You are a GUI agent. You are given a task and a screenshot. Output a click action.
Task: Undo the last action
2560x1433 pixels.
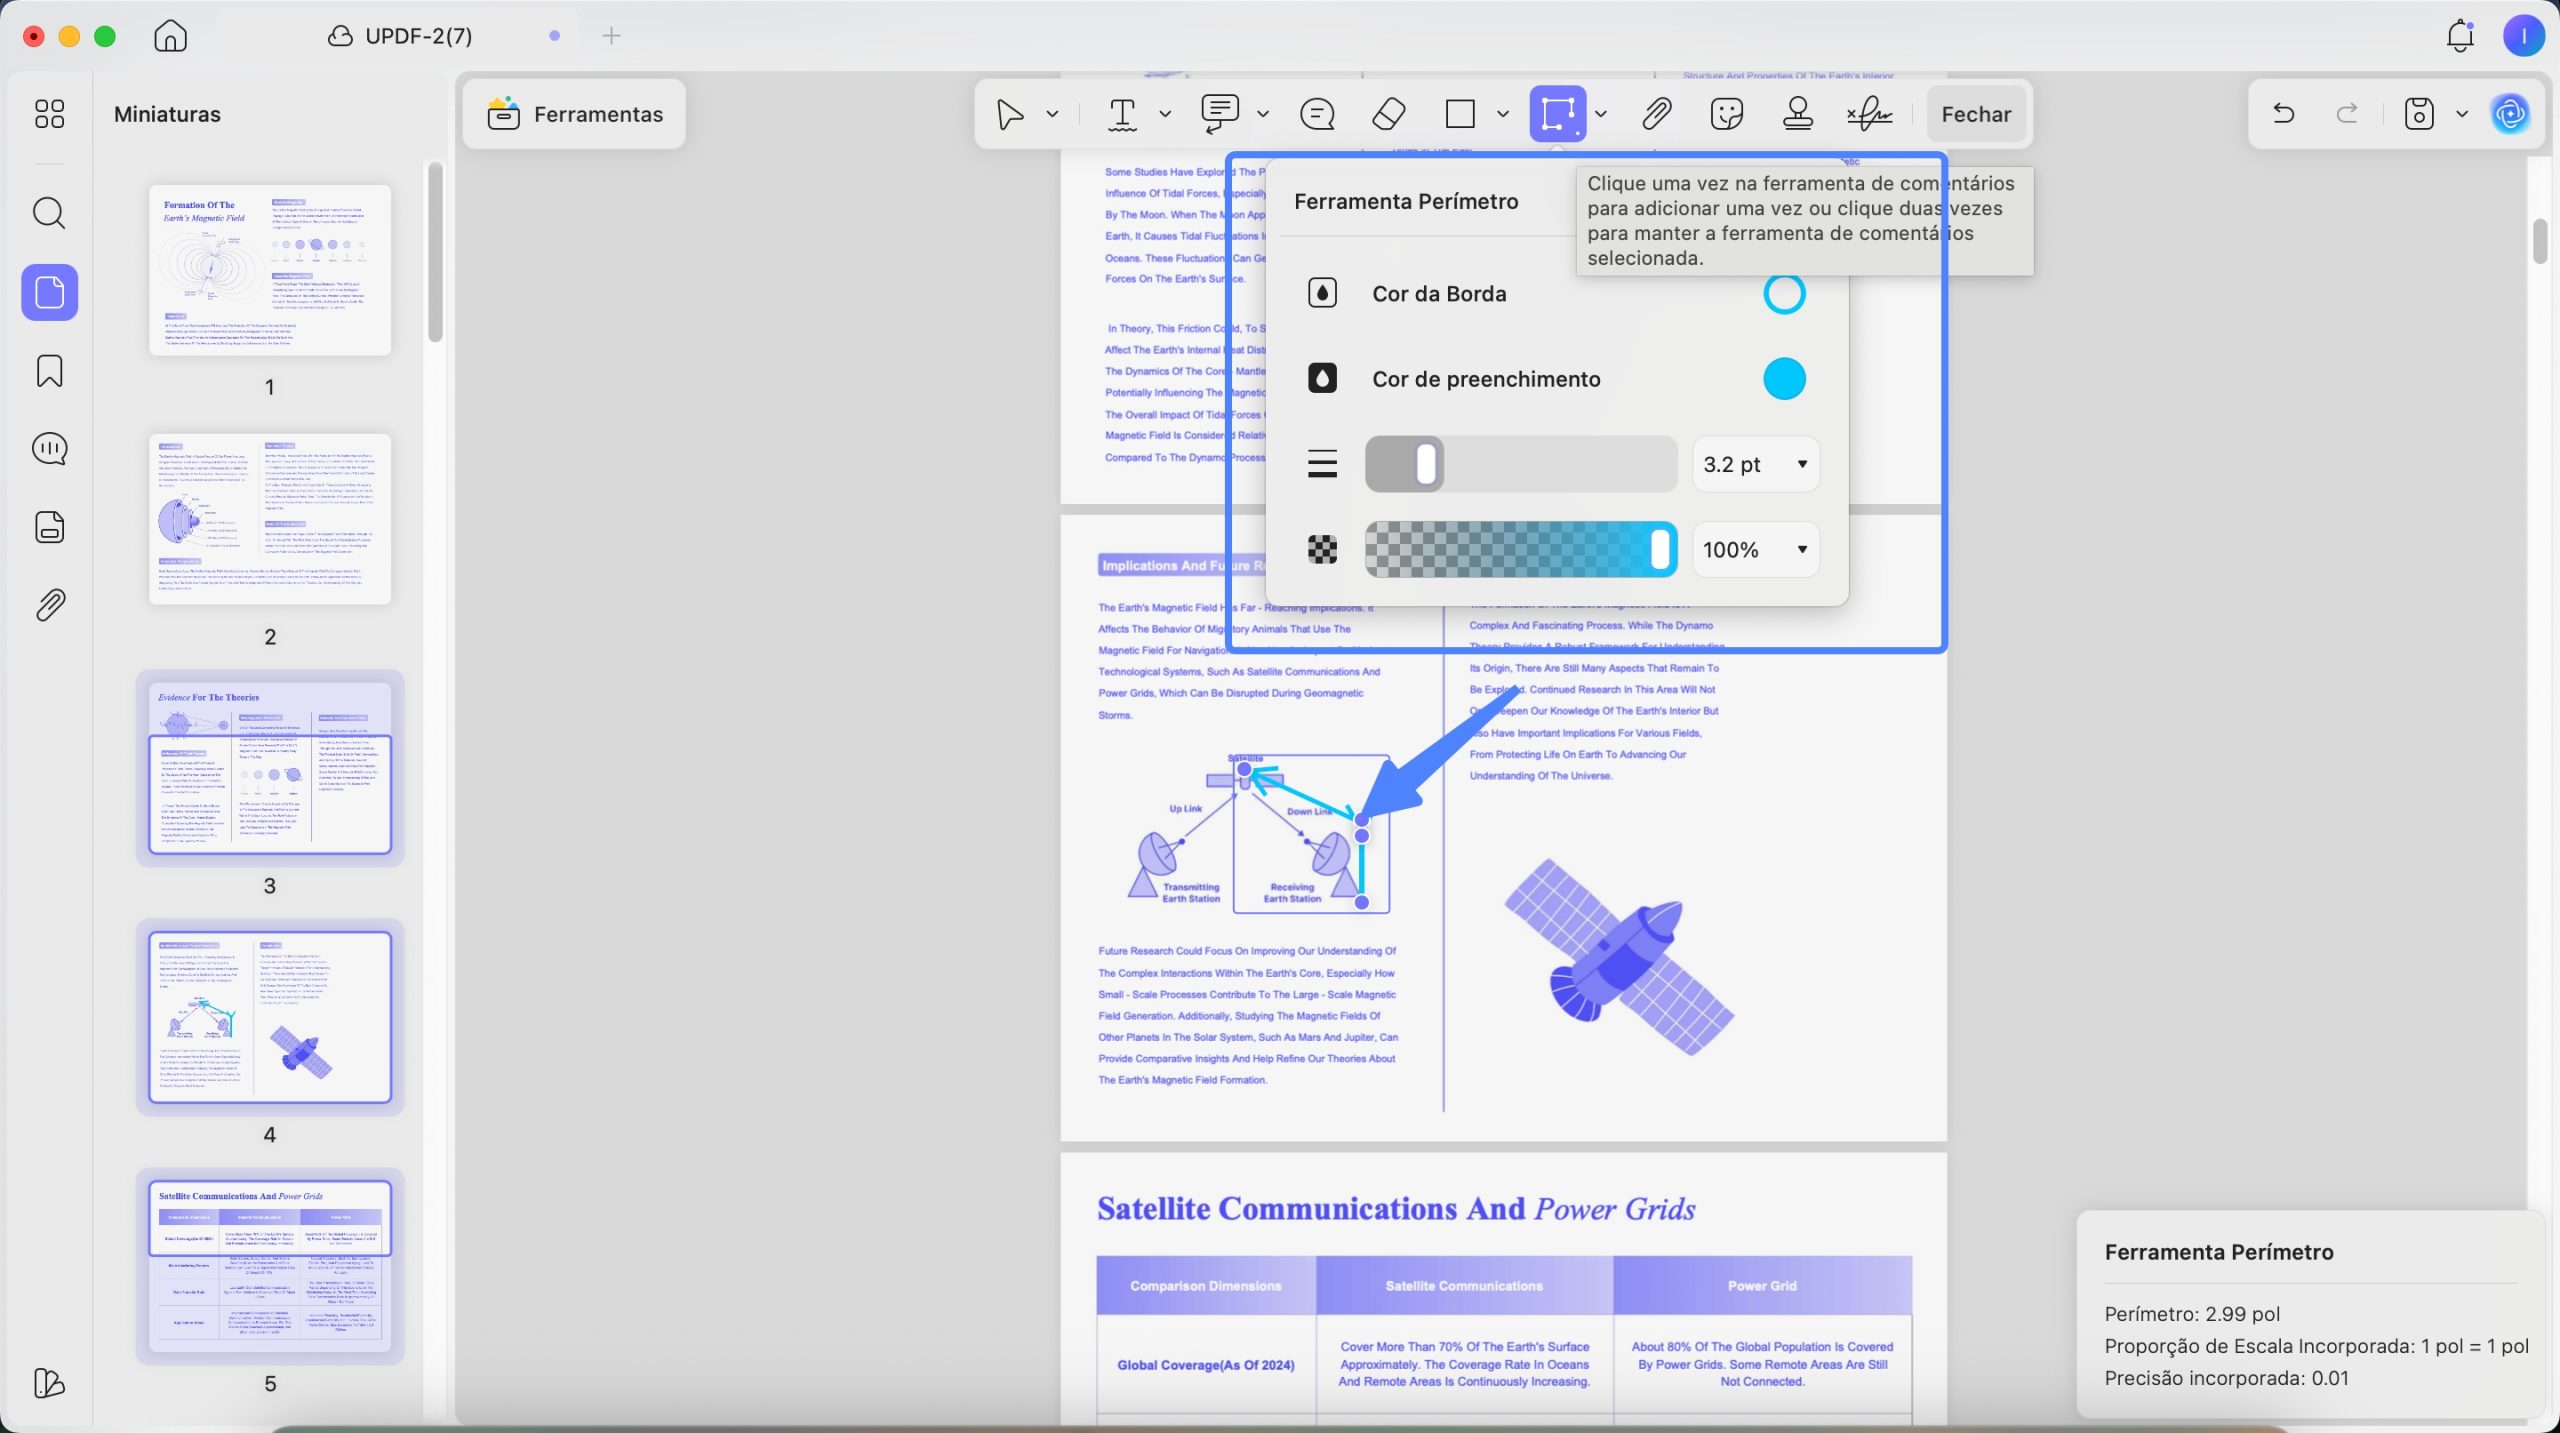coord(2283,113)
